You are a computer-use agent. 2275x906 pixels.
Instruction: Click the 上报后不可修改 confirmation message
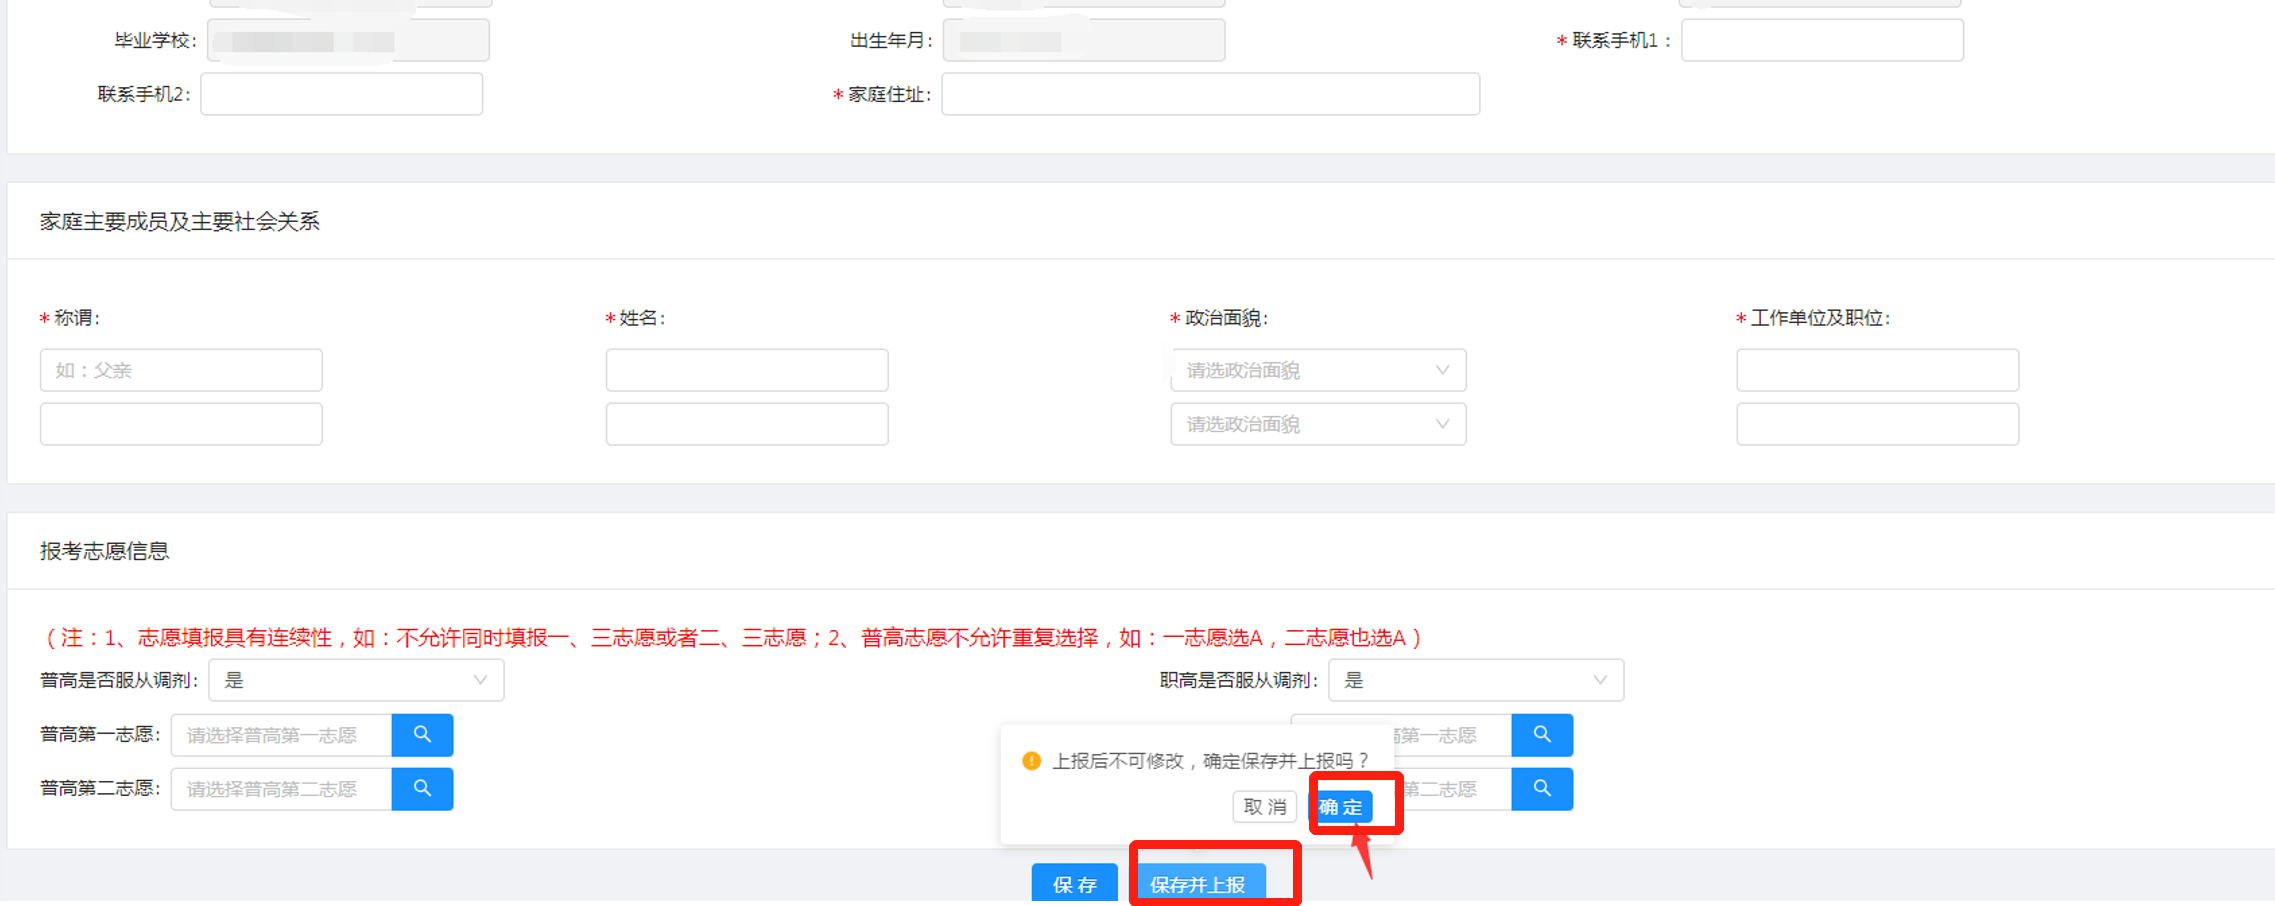1210,761
